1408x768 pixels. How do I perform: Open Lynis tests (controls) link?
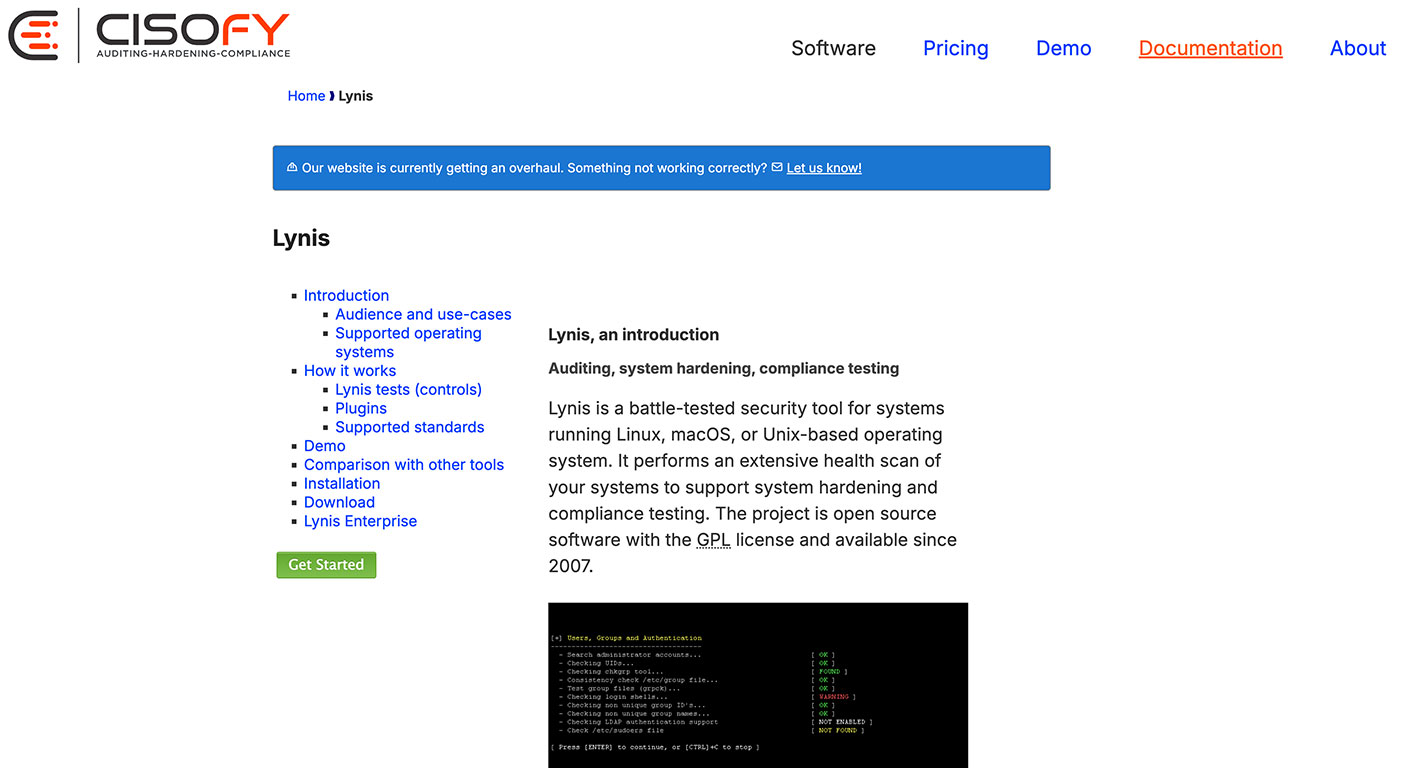click(408, 389)
